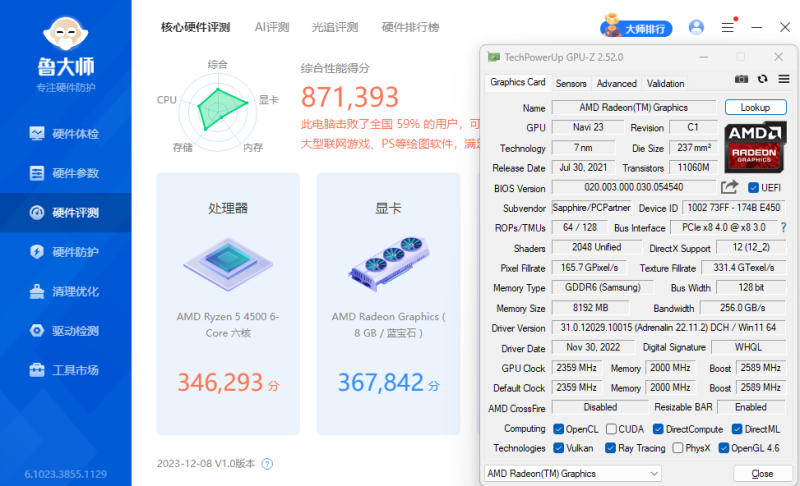
Task: Click the 256.0 GB/s bandwidth value
Action: pyautogui.click(x=742, y=308)
